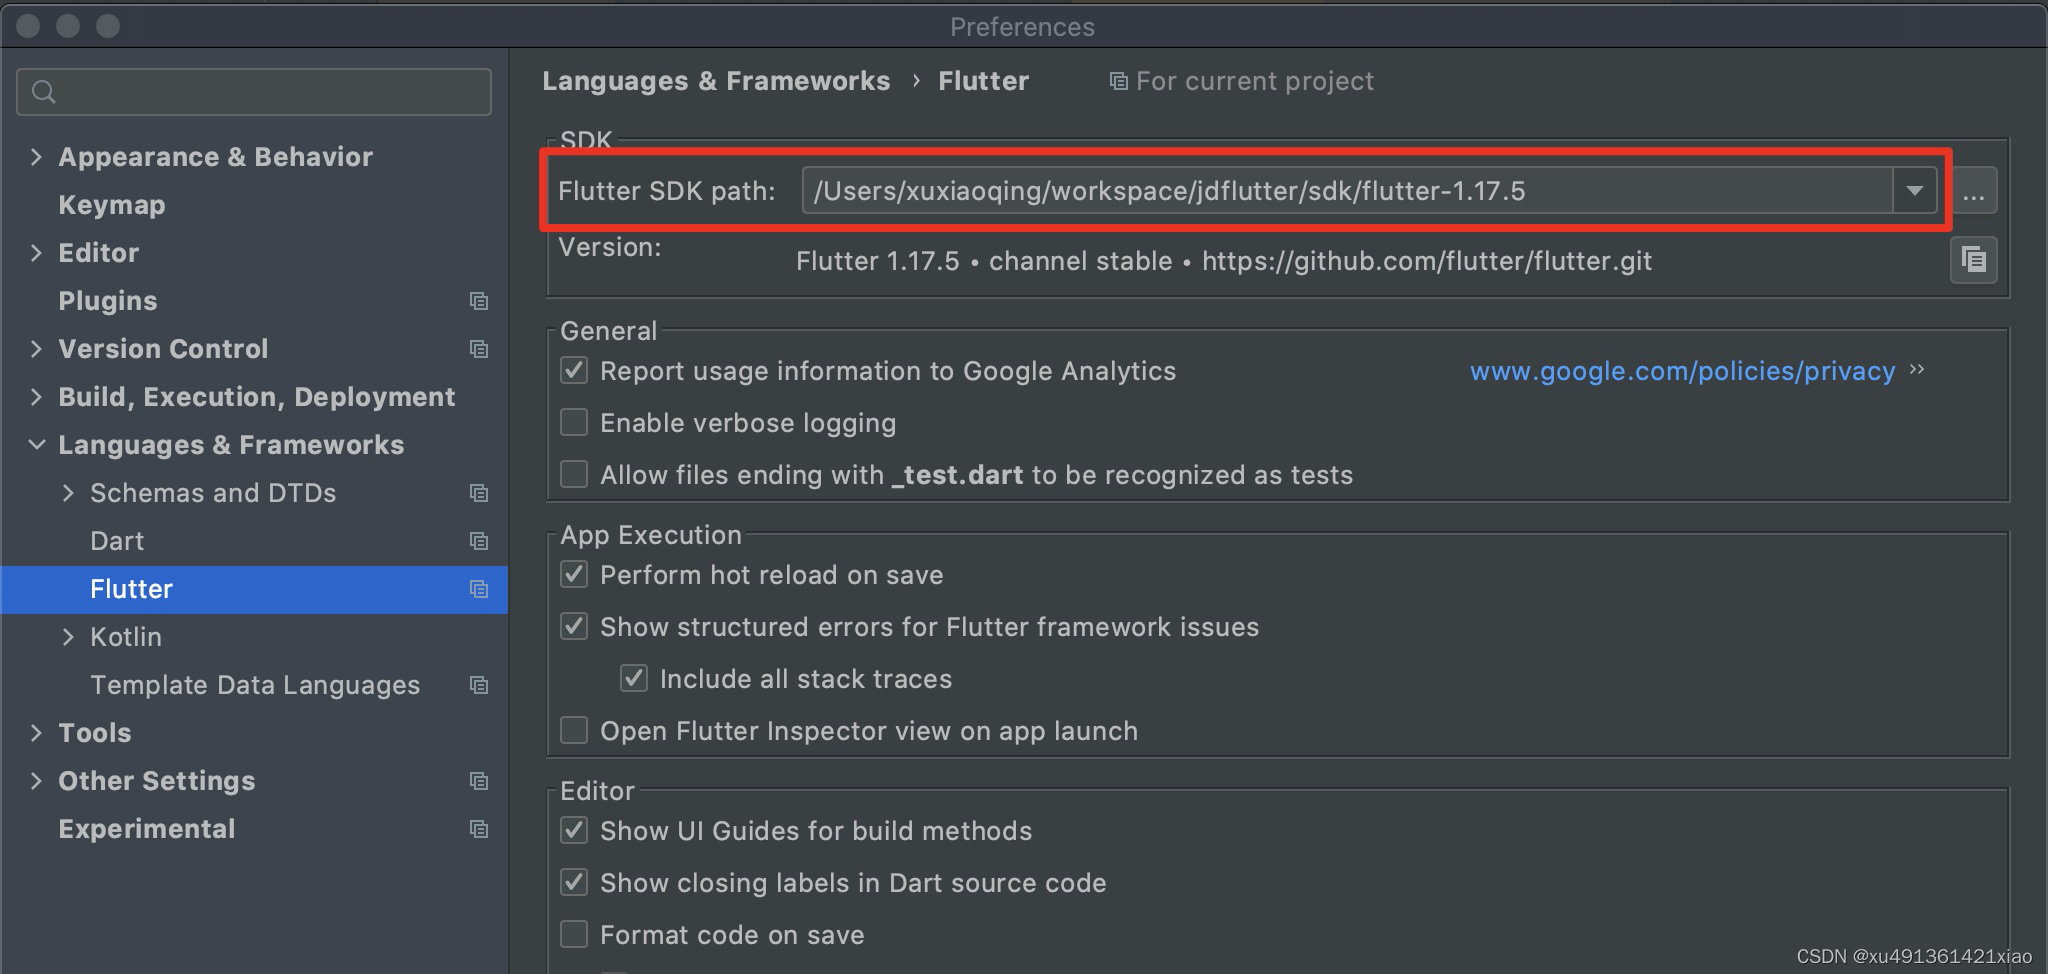The image size is (2048, 974).
Task: Open Keymap settings
Action: click(112, 205)
